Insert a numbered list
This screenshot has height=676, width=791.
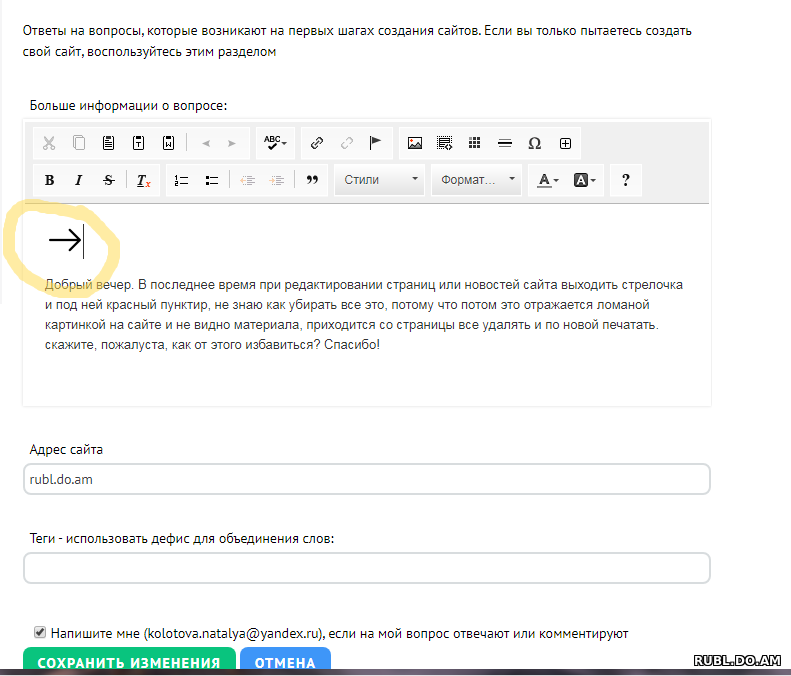pos(181,181)
